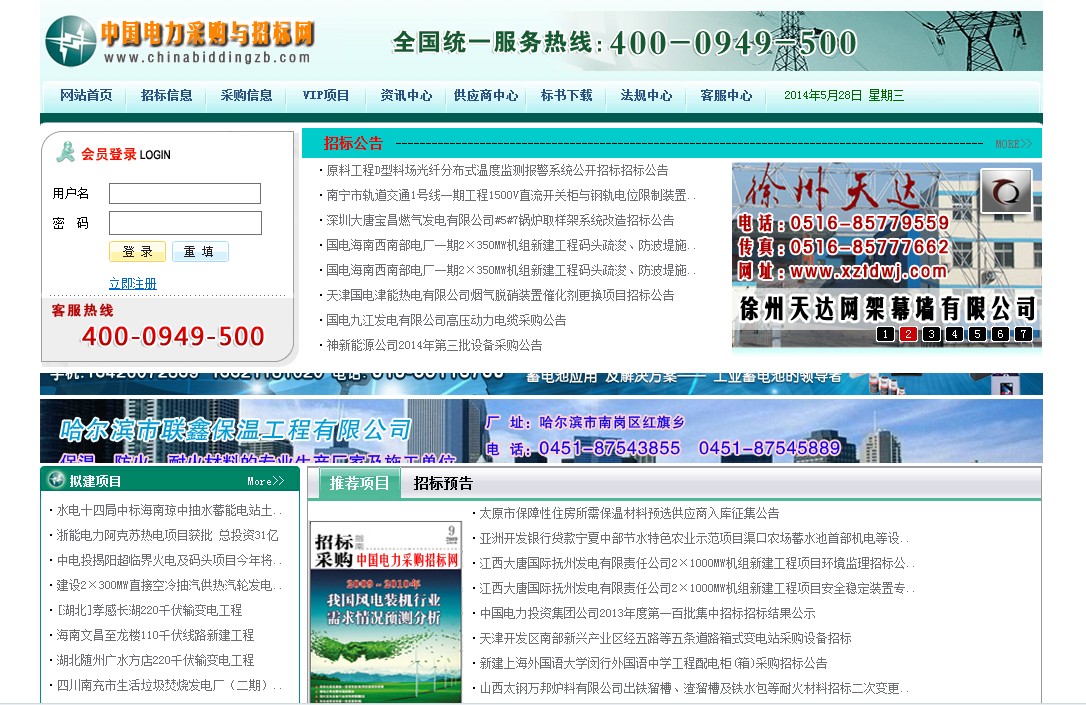Open MORE link in 招标公告 header

click(x=1013, y=144)
